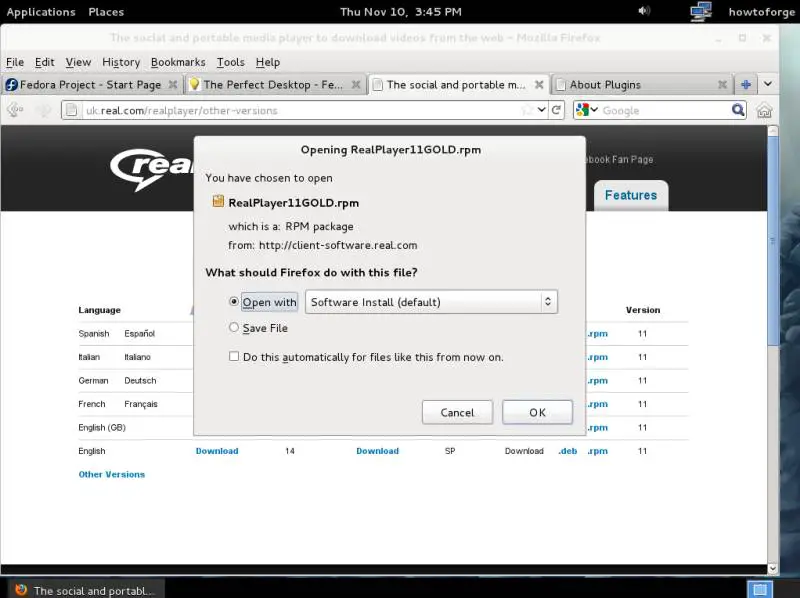
Task: Open the Bookmarks menu
Action: (178, 62)
